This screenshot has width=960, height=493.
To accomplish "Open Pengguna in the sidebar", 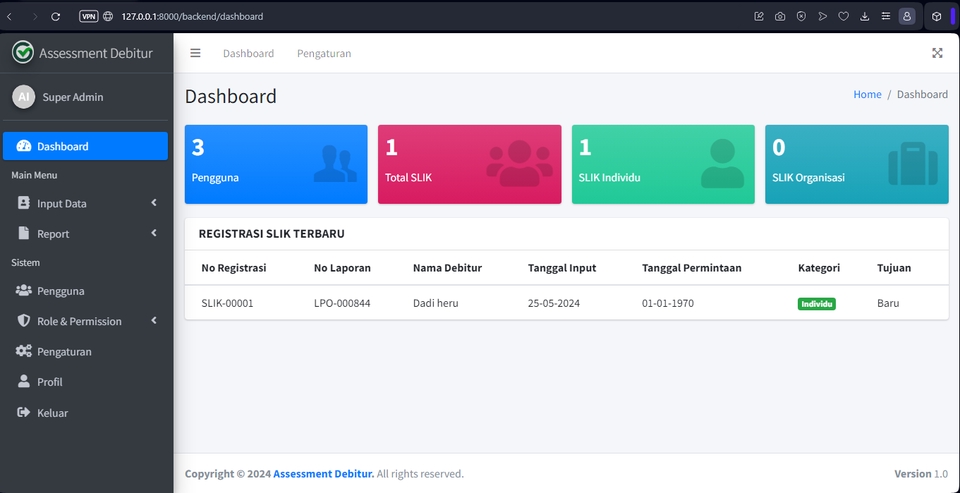I will click(x=85, y=291).
